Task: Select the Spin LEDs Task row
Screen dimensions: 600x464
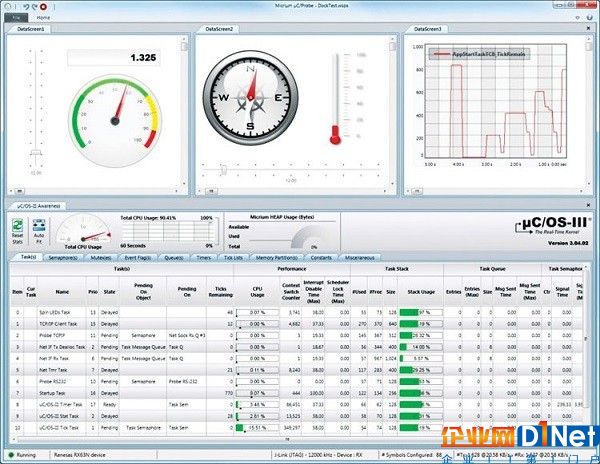Action: 297,313
